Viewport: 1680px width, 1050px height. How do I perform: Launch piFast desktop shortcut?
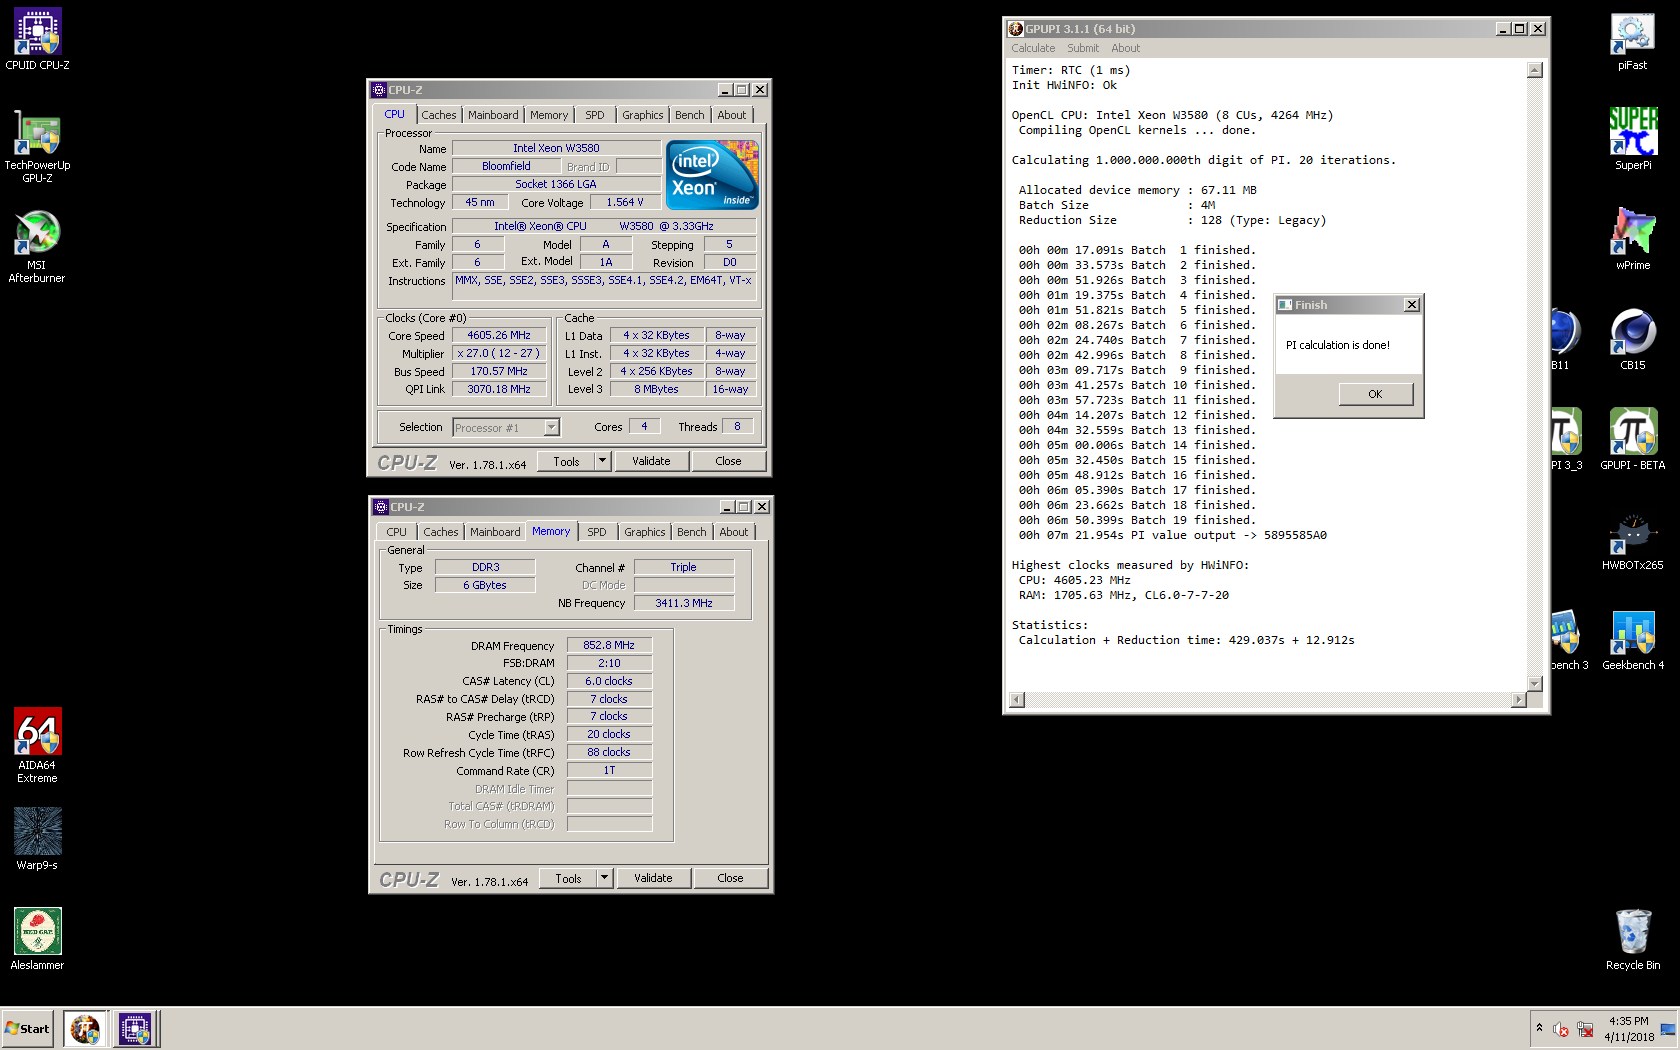click(1632, 40)
